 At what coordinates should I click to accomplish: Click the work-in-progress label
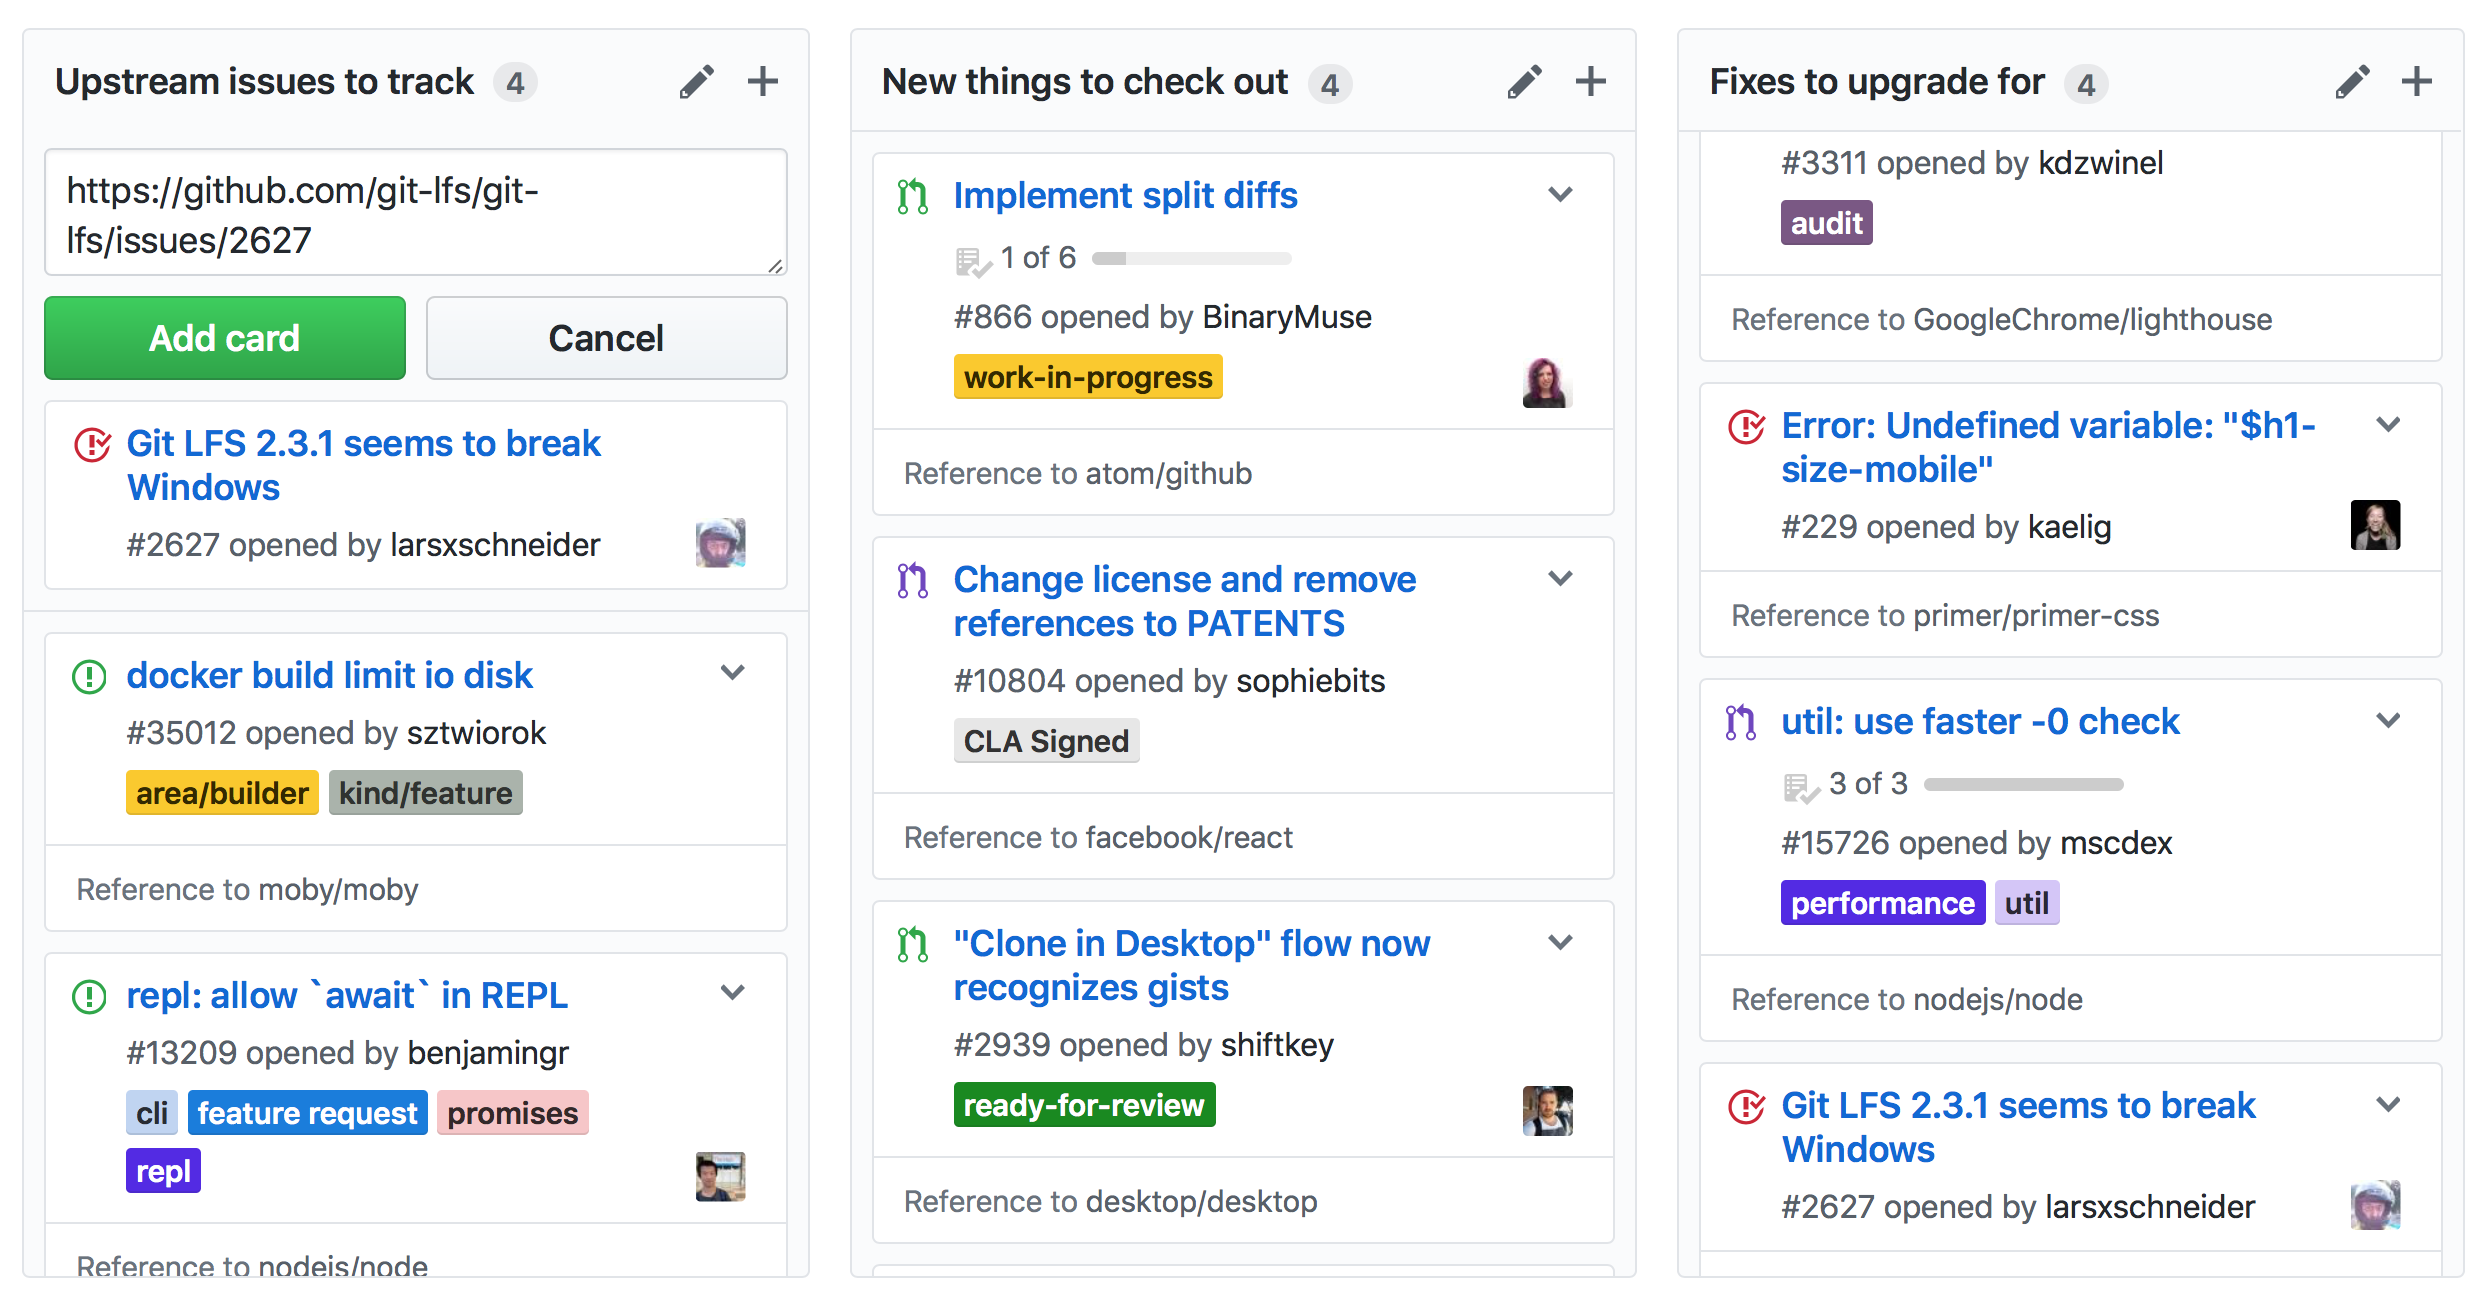tap(1087, 378)
